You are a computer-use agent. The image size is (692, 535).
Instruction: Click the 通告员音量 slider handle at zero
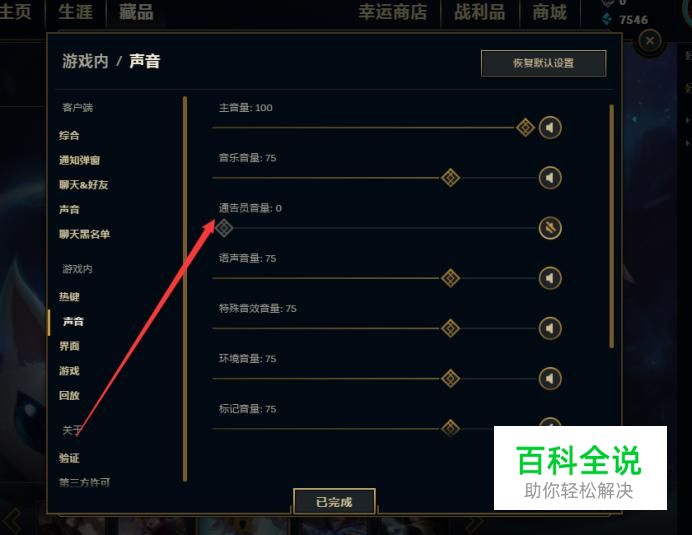coord(224,228)
